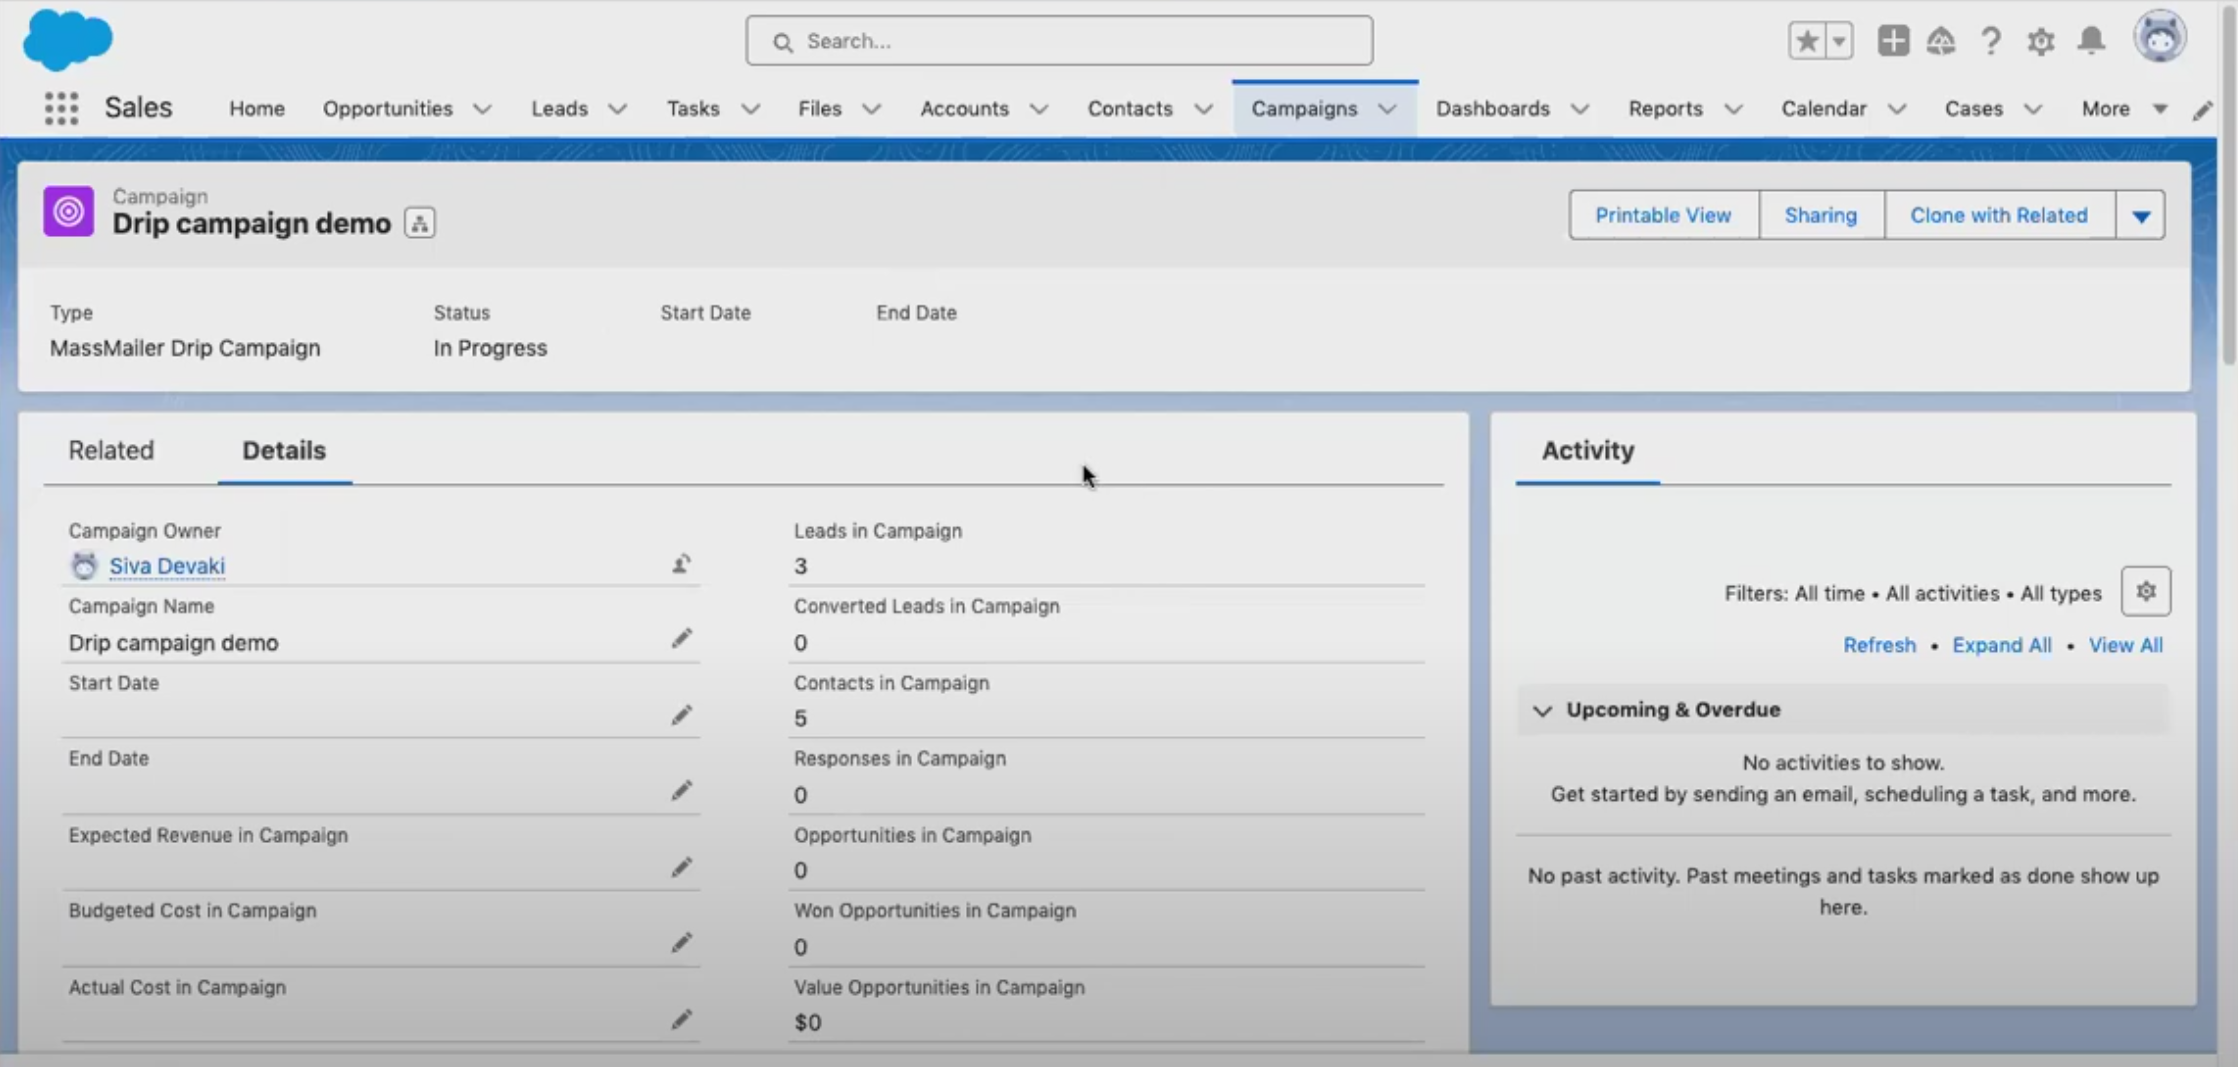Click the Favorites star icon

tap(1807, 41)
